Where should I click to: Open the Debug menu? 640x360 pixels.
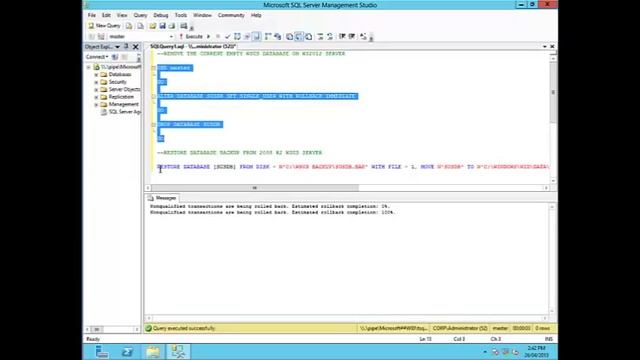(x=161, y=15)
